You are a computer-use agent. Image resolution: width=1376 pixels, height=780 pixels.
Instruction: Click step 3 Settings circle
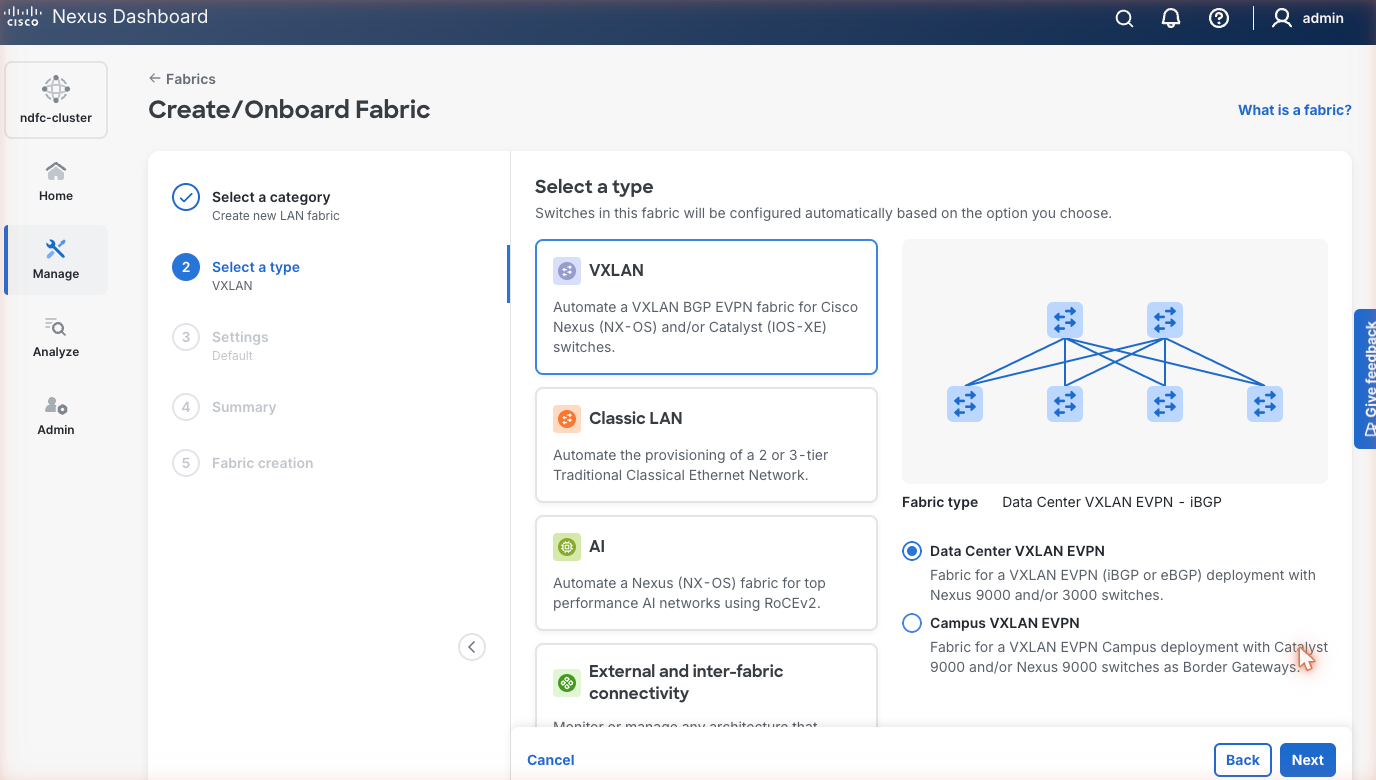click(186, 338)
